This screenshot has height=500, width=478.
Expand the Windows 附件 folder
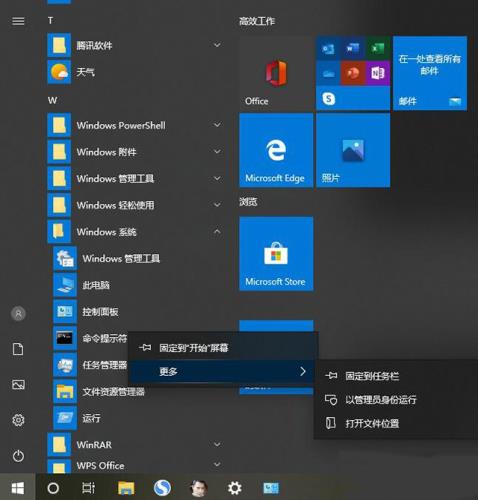[x=217, y=152]
